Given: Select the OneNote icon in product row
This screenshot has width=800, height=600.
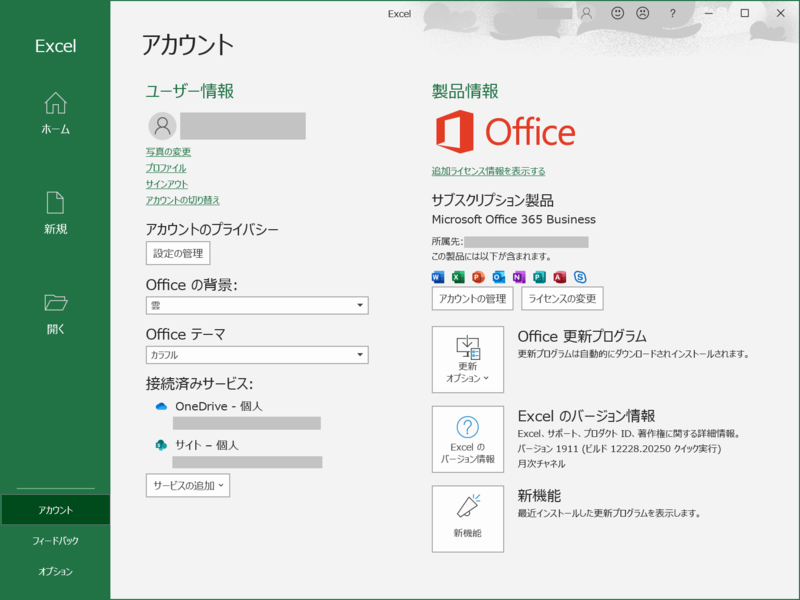Looking at the screenshot, I should point(519,277).
